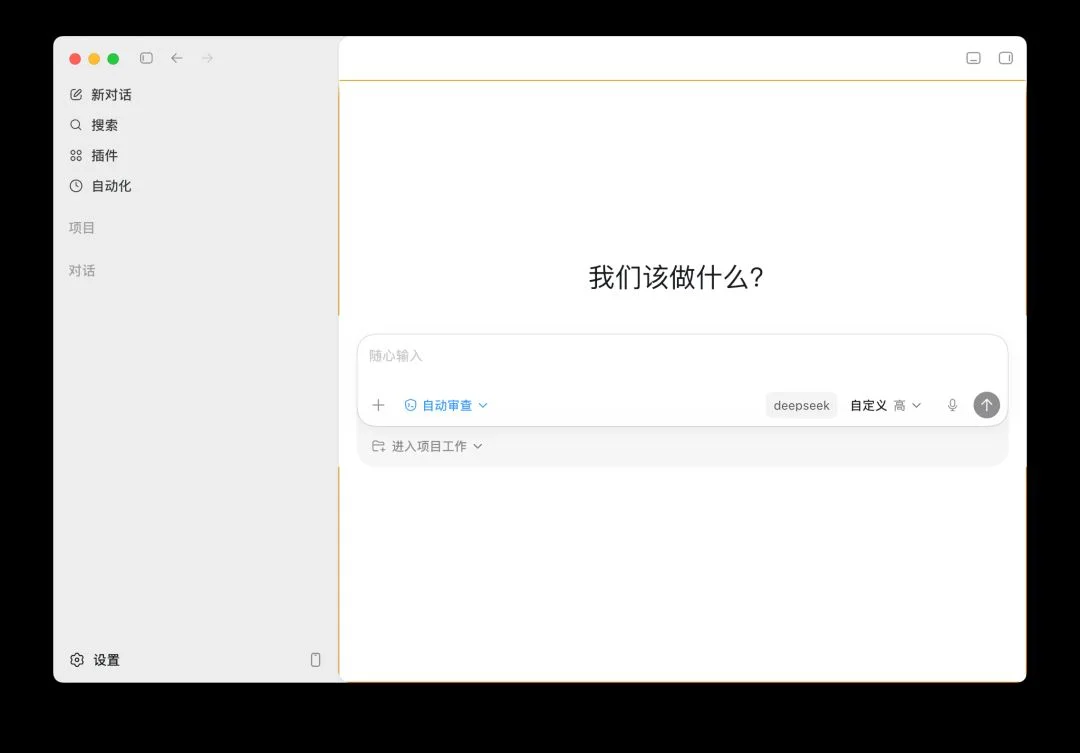The width and height of the screenshot is (1080, 753).
Task: Go forward with the right arrow
Action: (207, 58)
